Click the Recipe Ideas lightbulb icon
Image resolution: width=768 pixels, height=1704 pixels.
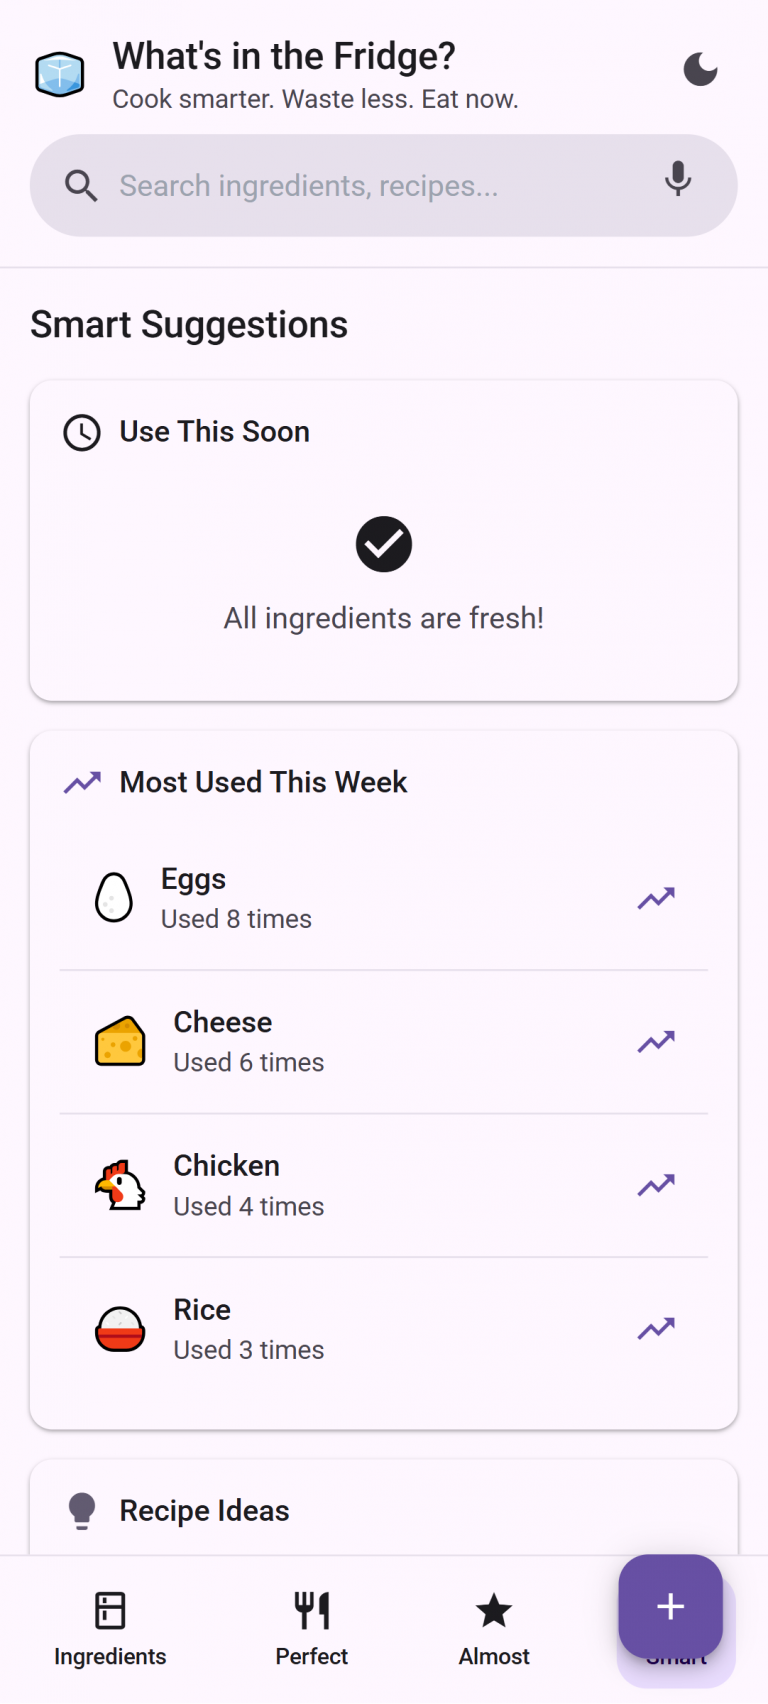(82, 1510)
